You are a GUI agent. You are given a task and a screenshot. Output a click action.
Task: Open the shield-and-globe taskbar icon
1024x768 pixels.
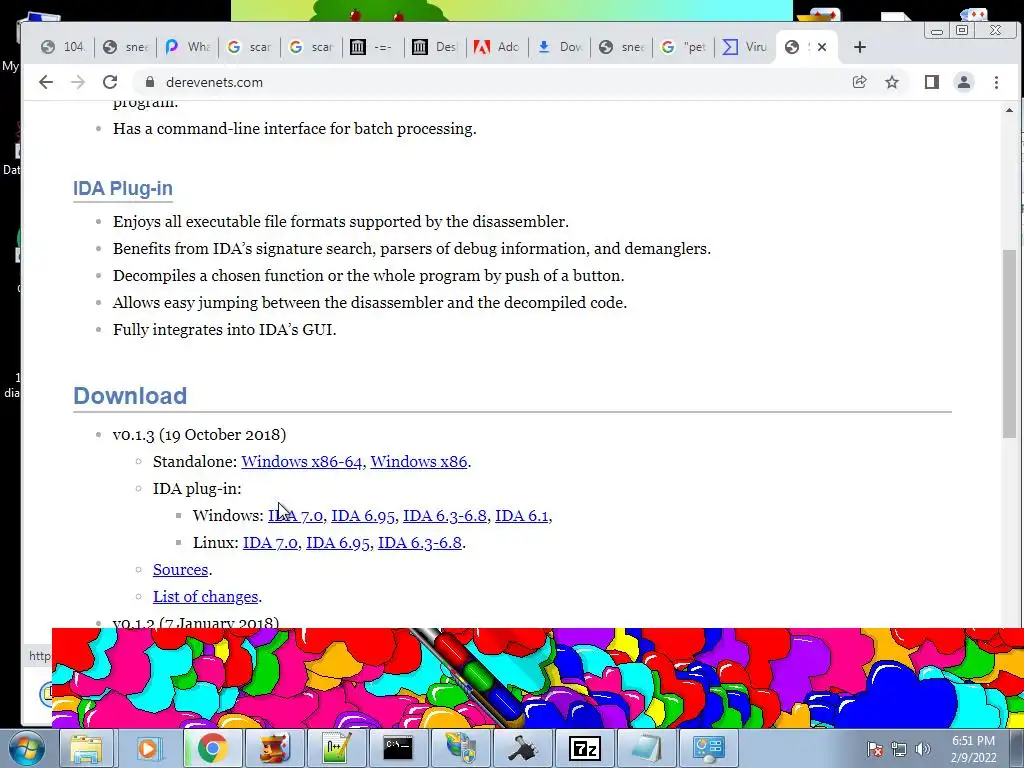pyautogui.click(x=460, y=748)
